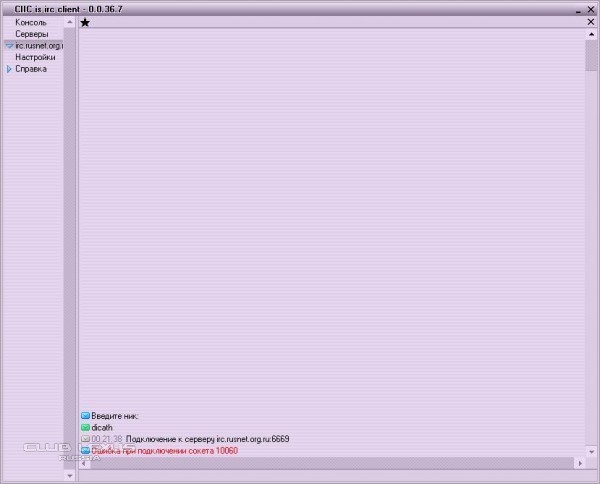Open Настройки in the sidebar
Viewport: 600px width, 484px height.
35,57
